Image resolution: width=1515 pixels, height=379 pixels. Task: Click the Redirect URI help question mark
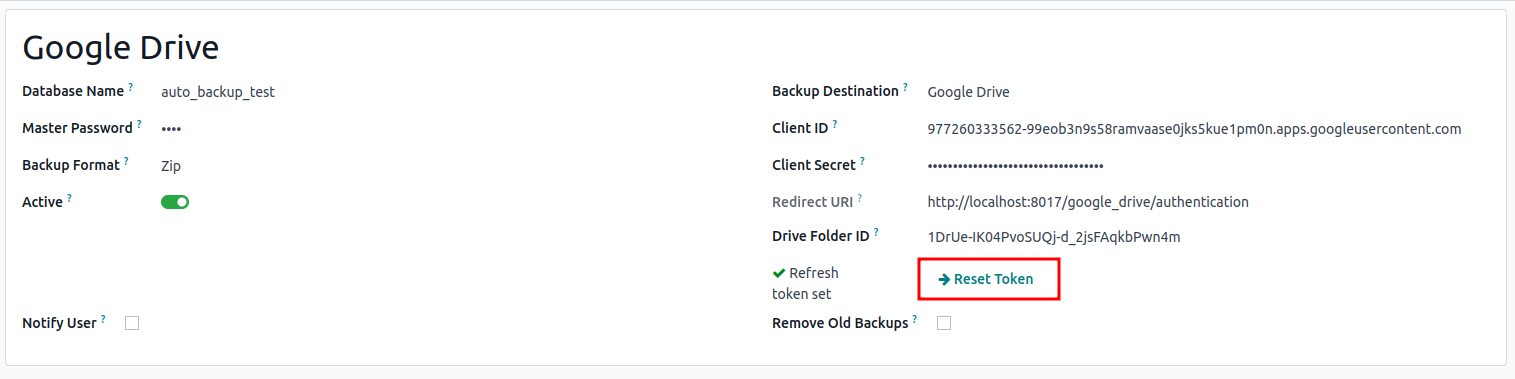point(860,199)
